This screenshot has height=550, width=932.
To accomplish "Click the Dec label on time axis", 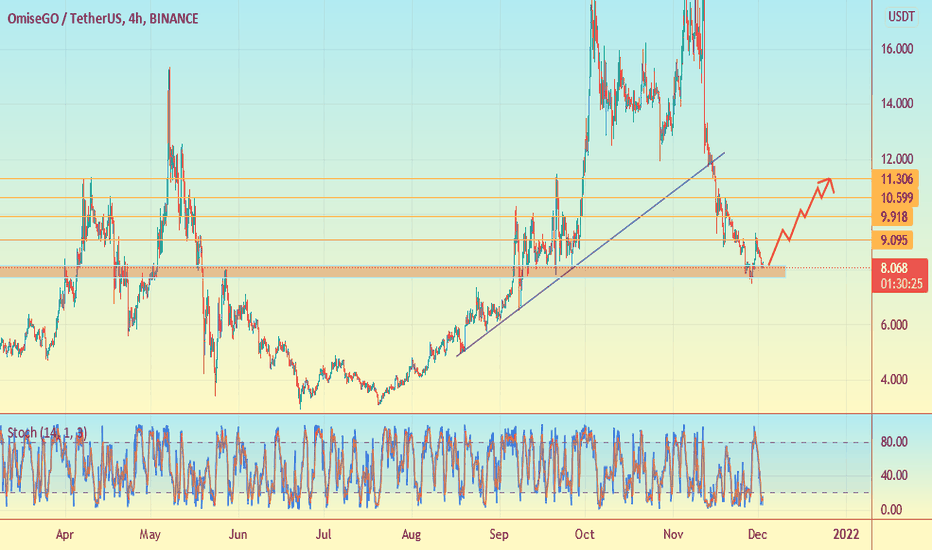I will (x=757, y=535).
